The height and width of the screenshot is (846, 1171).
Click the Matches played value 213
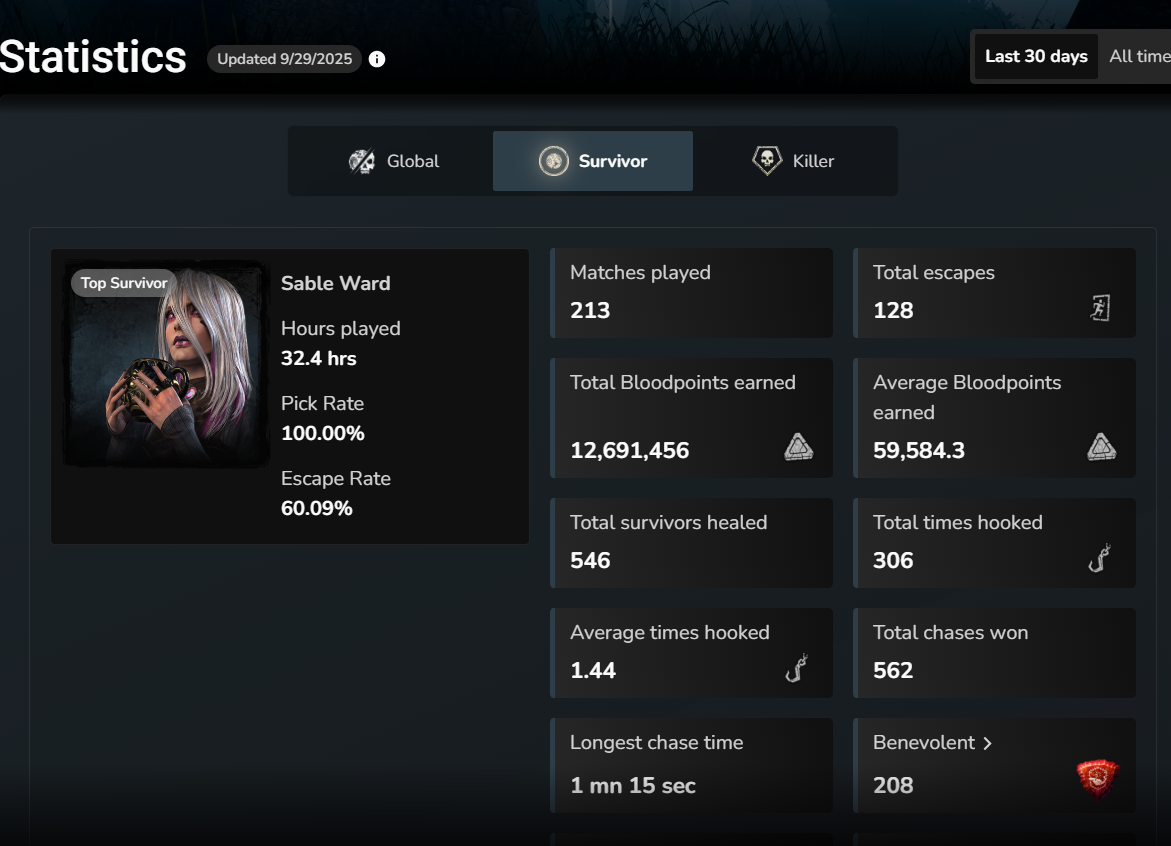pyautogui.click(x=590, y=311)
